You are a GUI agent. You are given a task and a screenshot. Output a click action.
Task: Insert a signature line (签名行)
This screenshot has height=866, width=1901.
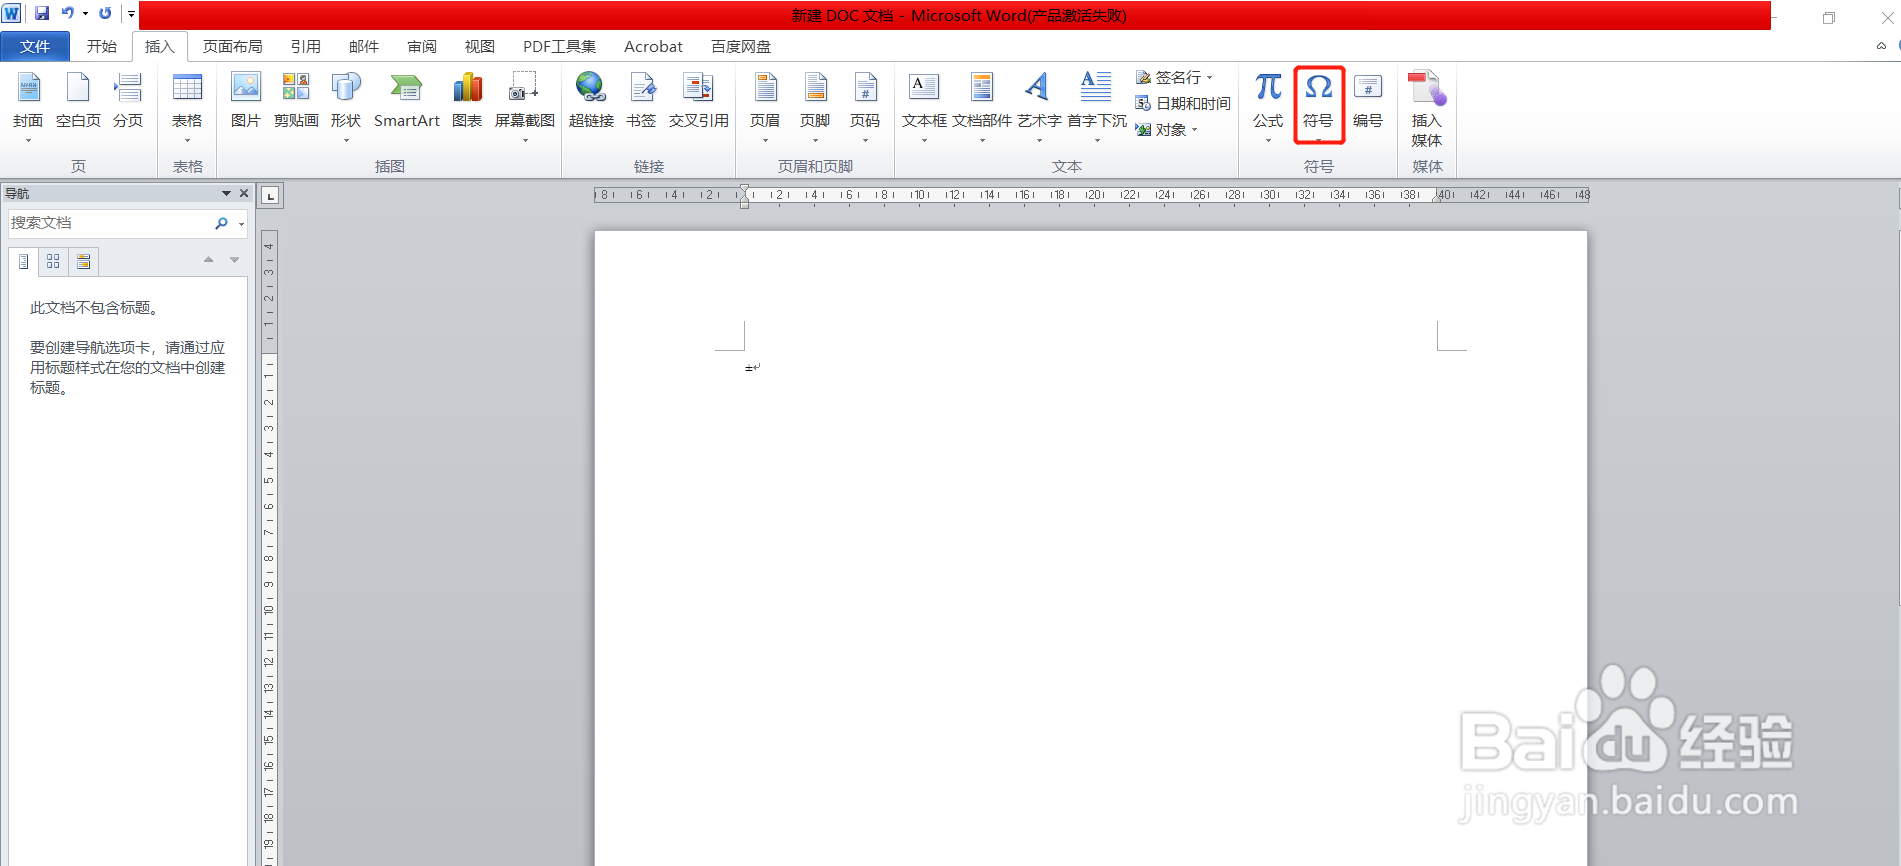1168,77
